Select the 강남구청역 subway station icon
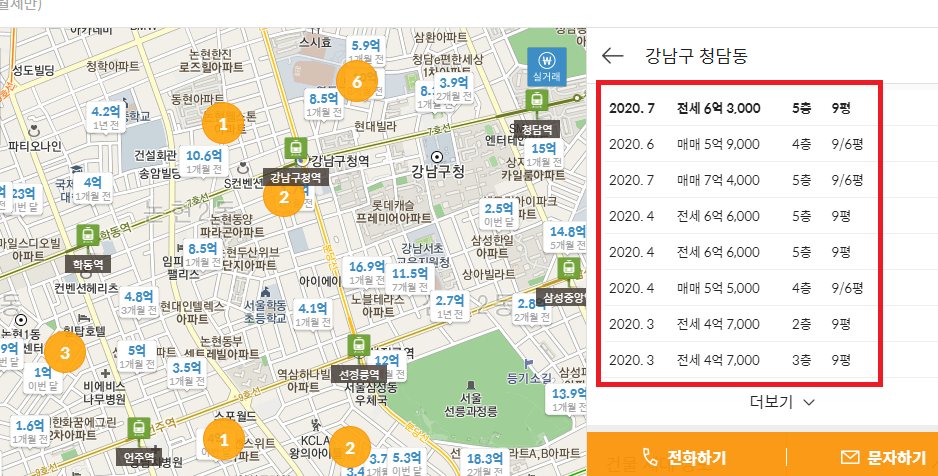The image size is (938, 476). [296, 148]
